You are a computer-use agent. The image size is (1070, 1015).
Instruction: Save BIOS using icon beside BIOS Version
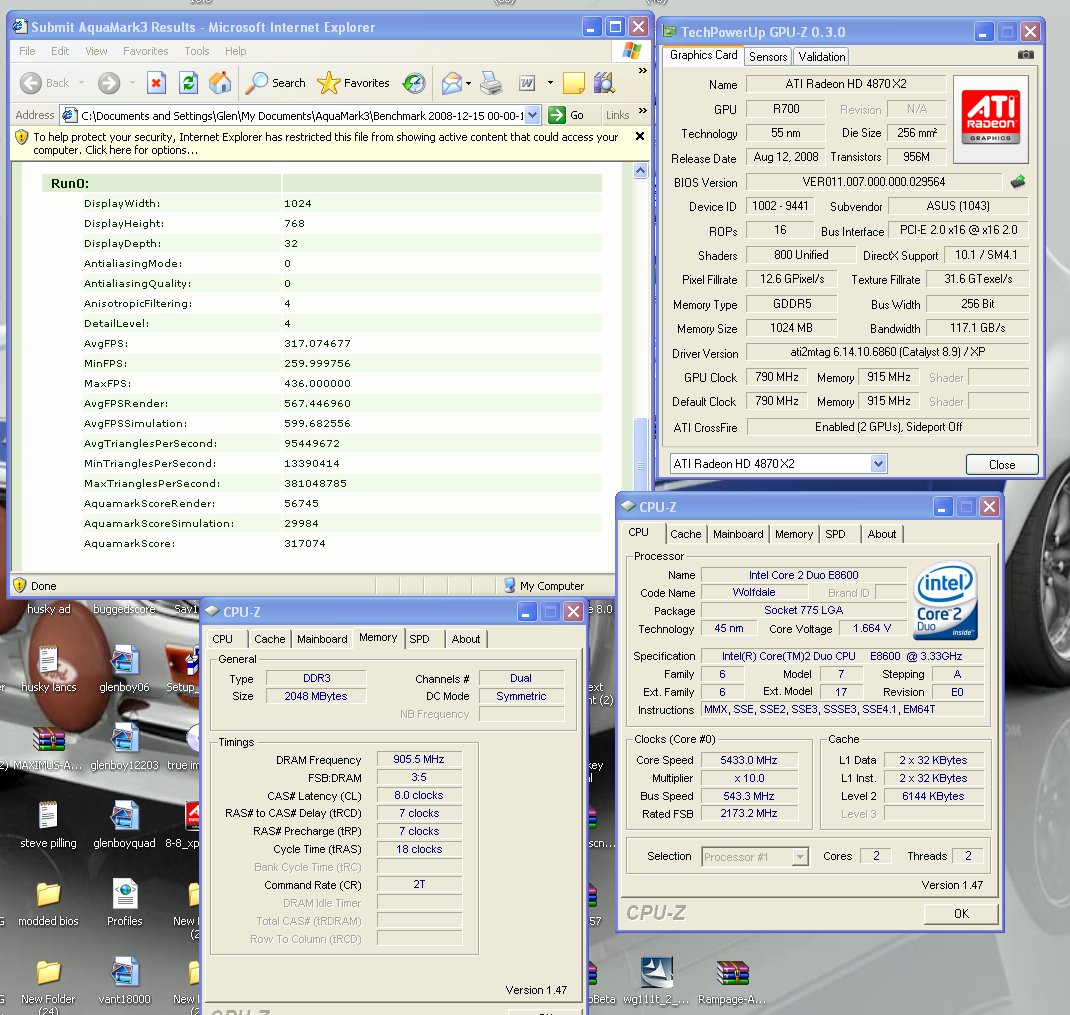point(1018,182)
